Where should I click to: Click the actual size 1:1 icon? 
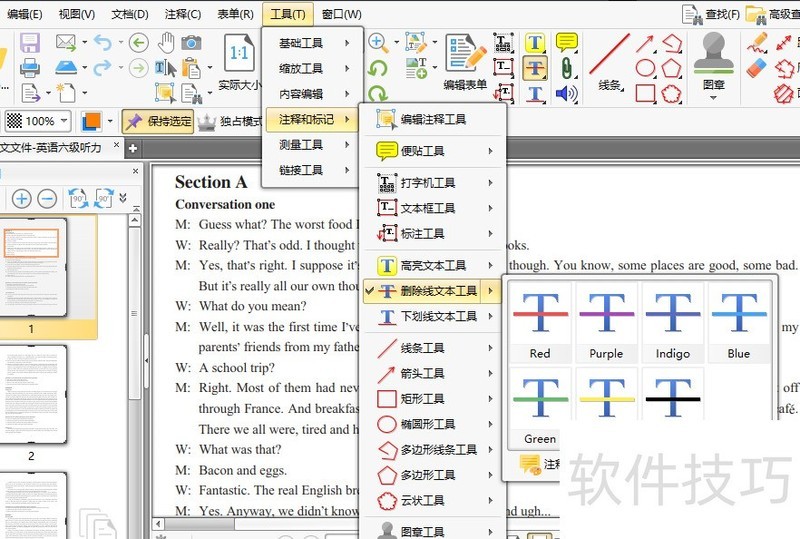[x=239, y=53]
